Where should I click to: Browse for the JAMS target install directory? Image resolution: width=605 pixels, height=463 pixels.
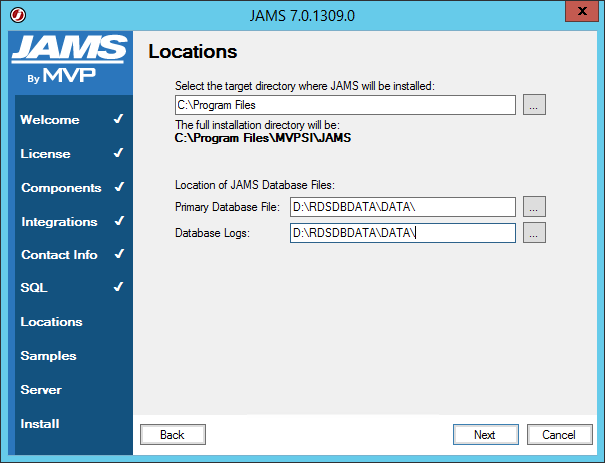534,105
